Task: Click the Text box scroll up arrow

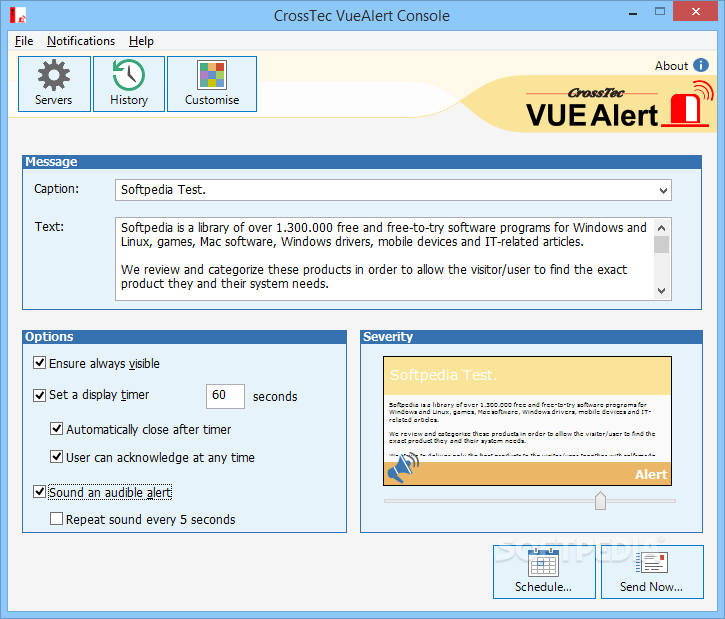Action: [662, 228]
